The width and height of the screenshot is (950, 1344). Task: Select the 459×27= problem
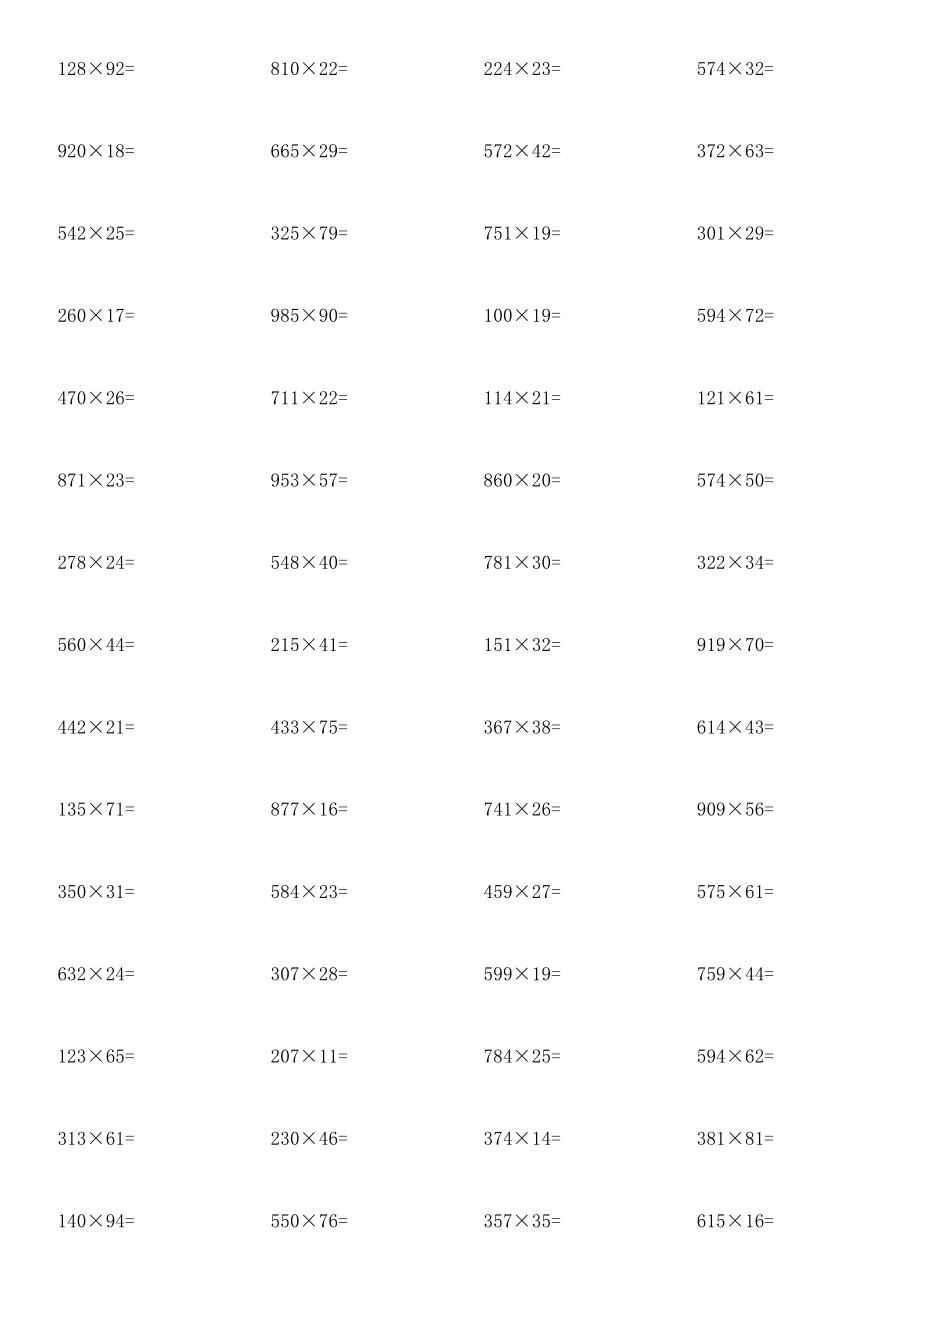coord(522,892)
